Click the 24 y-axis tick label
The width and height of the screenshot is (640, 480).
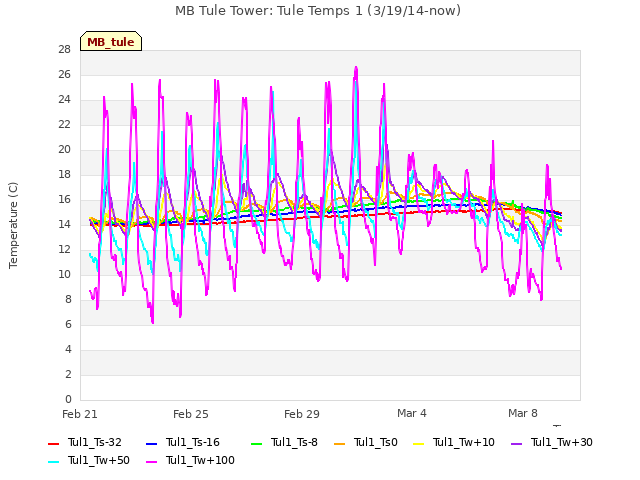64,100
